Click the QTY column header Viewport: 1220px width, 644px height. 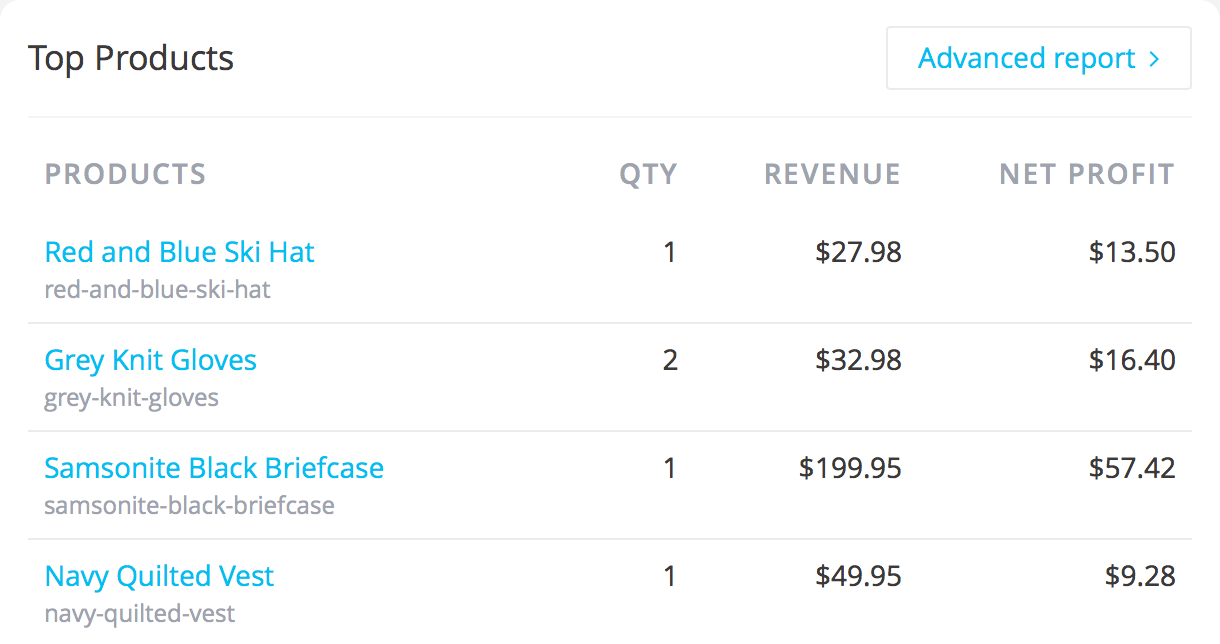pyautogui.click(x=648, y=174)
